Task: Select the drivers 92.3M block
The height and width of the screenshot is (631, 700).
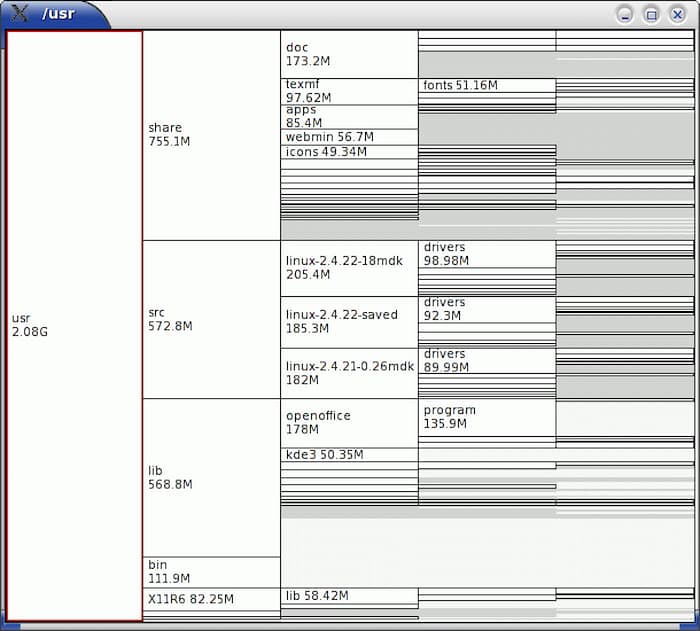Action: [487, 309]
